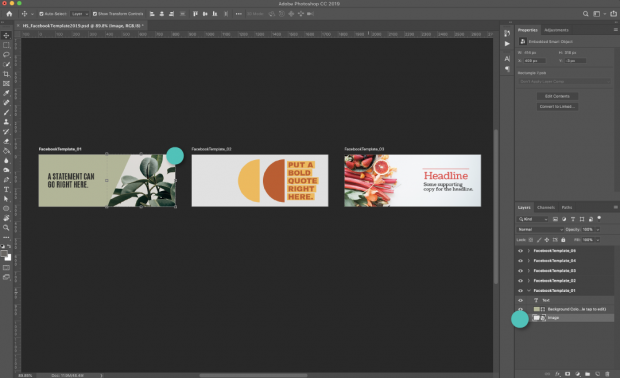Select the Eyedropper tool
The height and width of the screenshot is (378, 620).
pyautogui.click(x=6, y=93)
